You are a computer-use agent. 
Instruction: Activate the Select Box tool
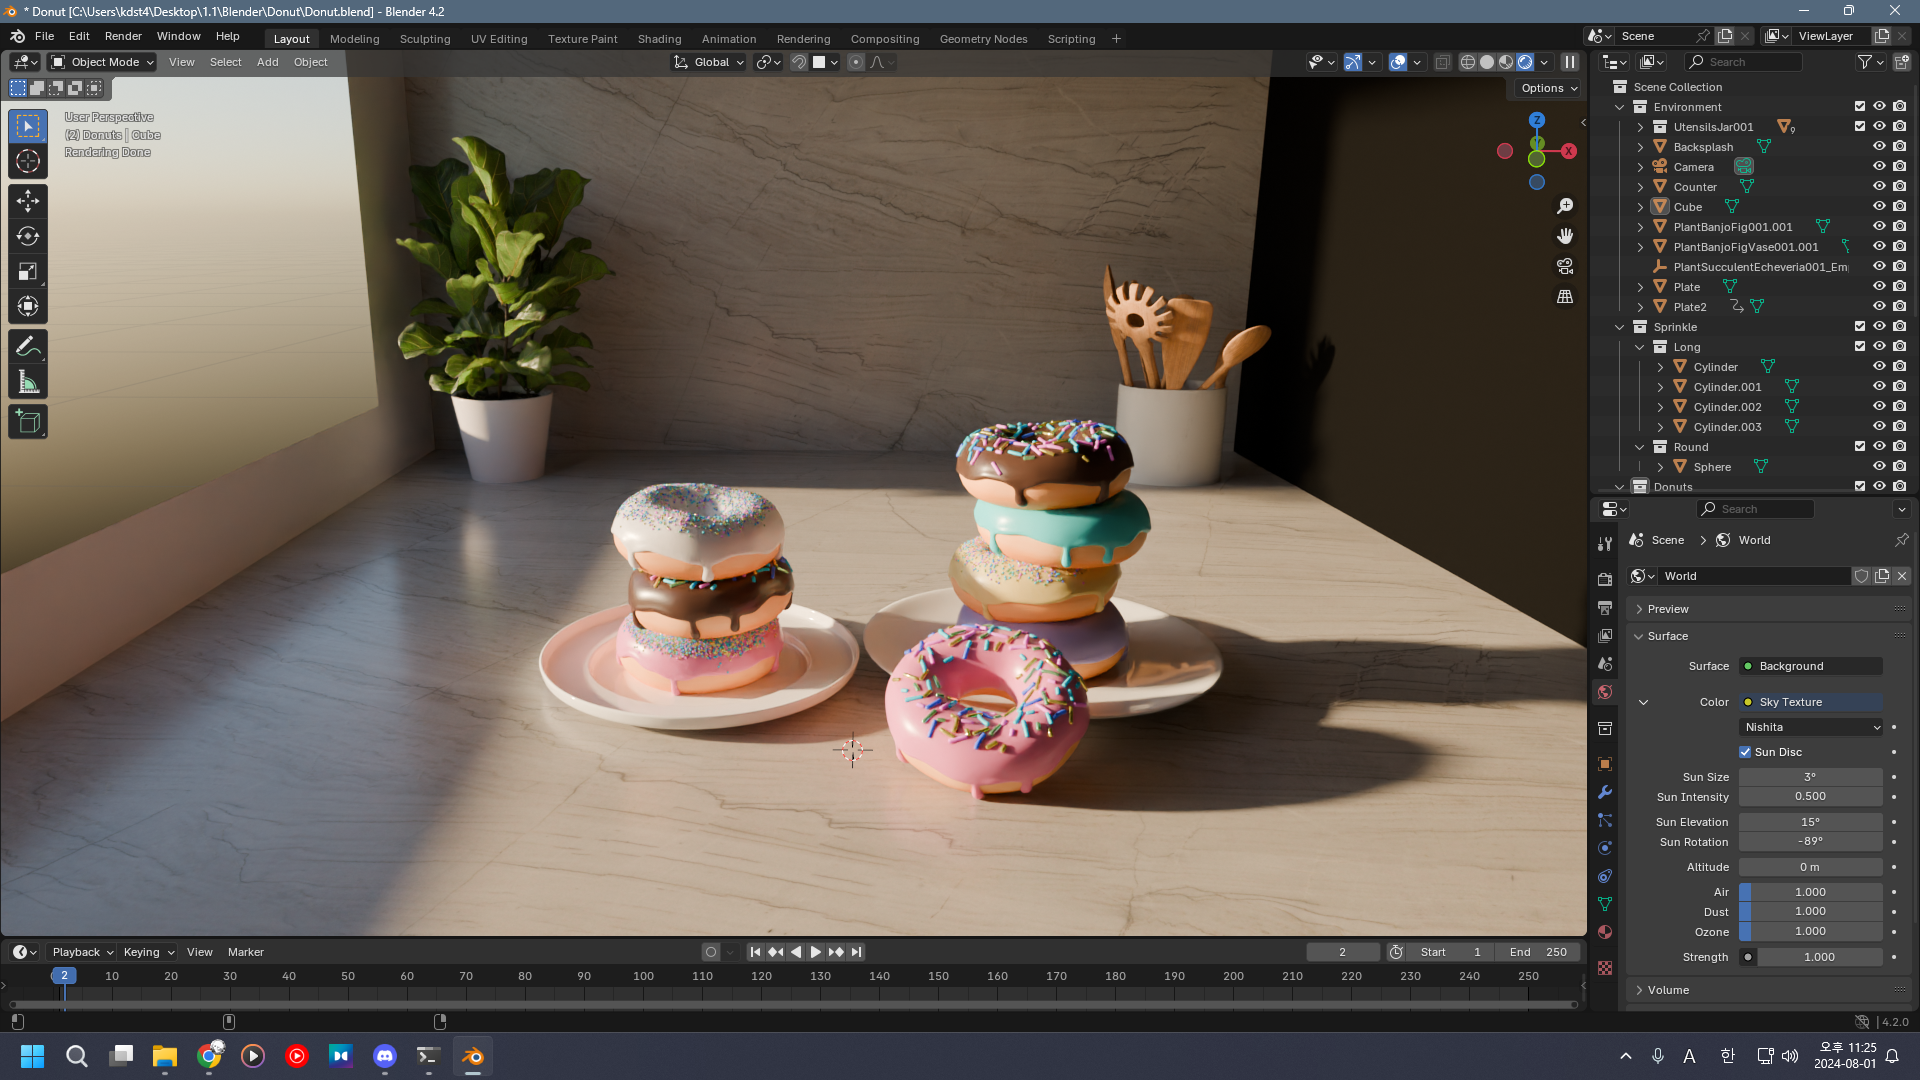tap(28, 126)
